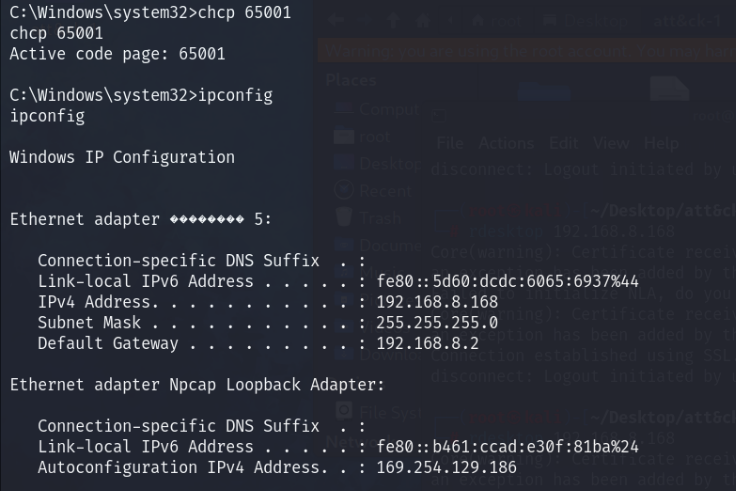Open the Help menu of background terminal
The width and height of the screenshot is (736, 491).
[661, 143]
